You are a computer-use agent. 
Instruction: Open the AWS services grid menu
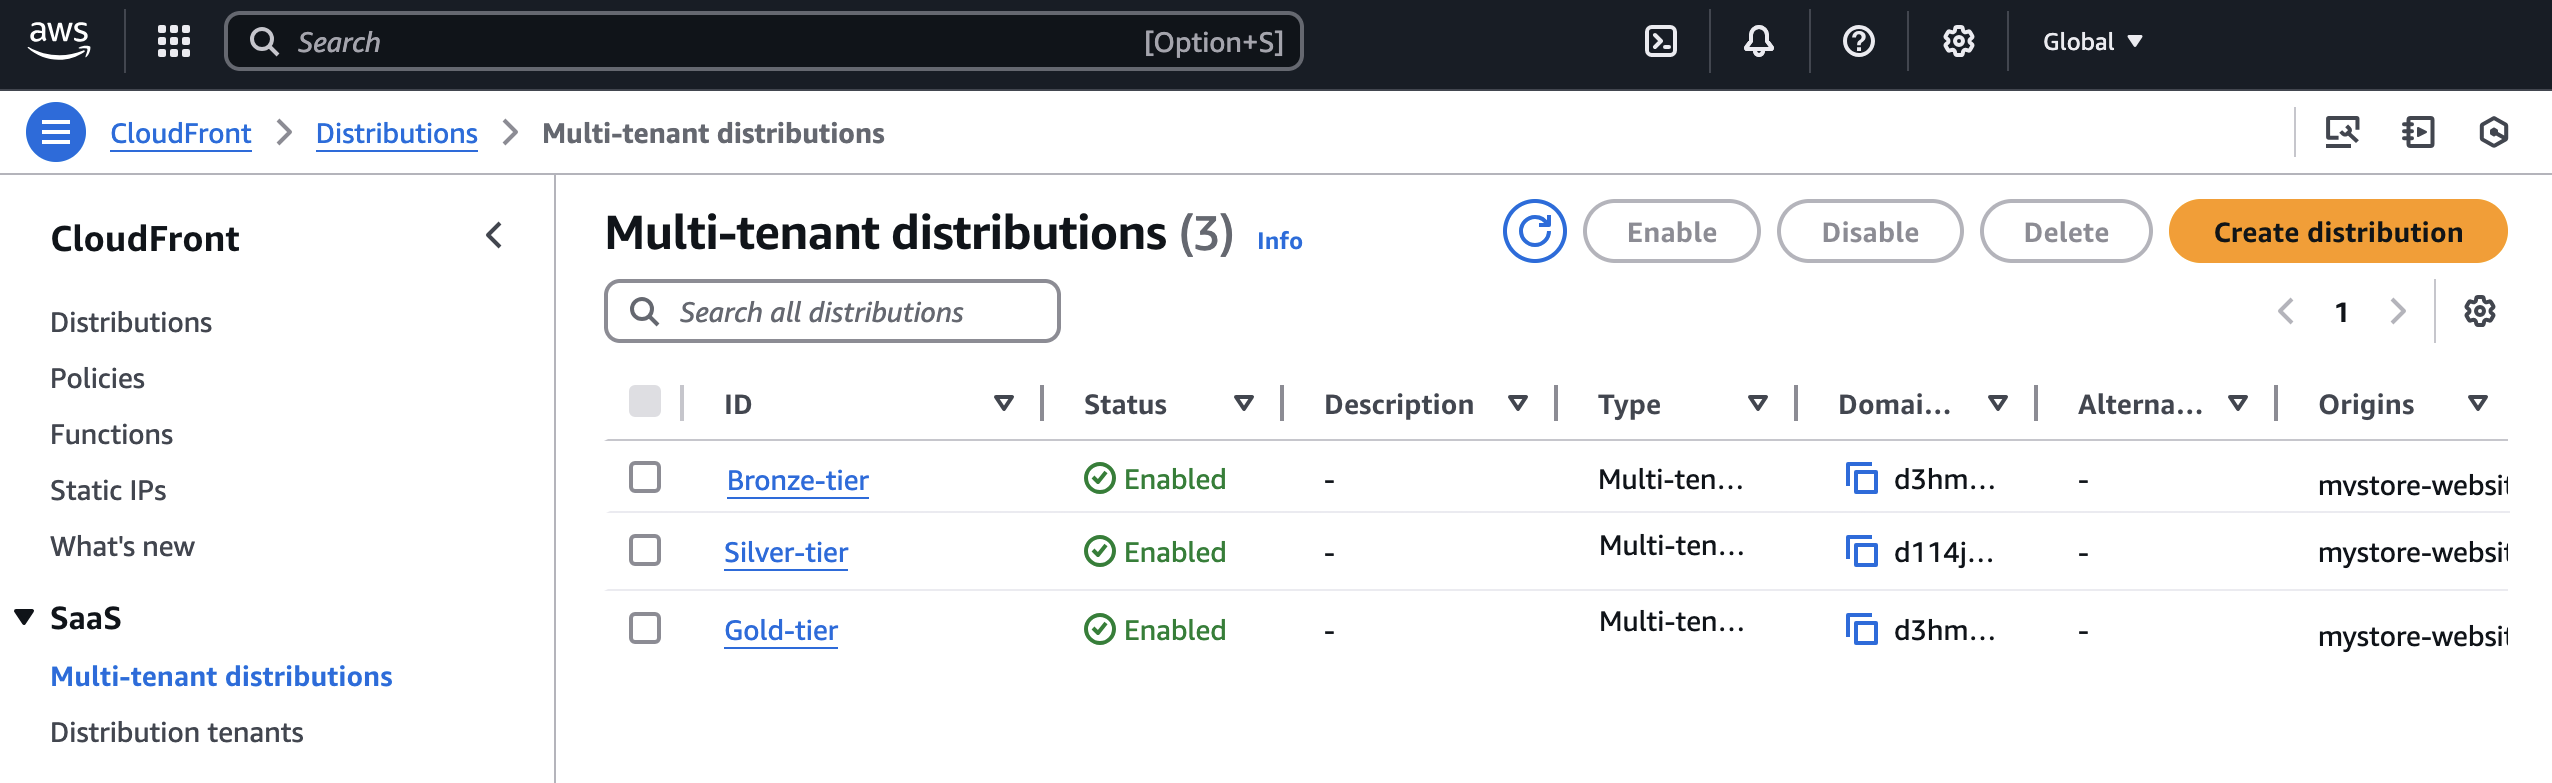174,42
